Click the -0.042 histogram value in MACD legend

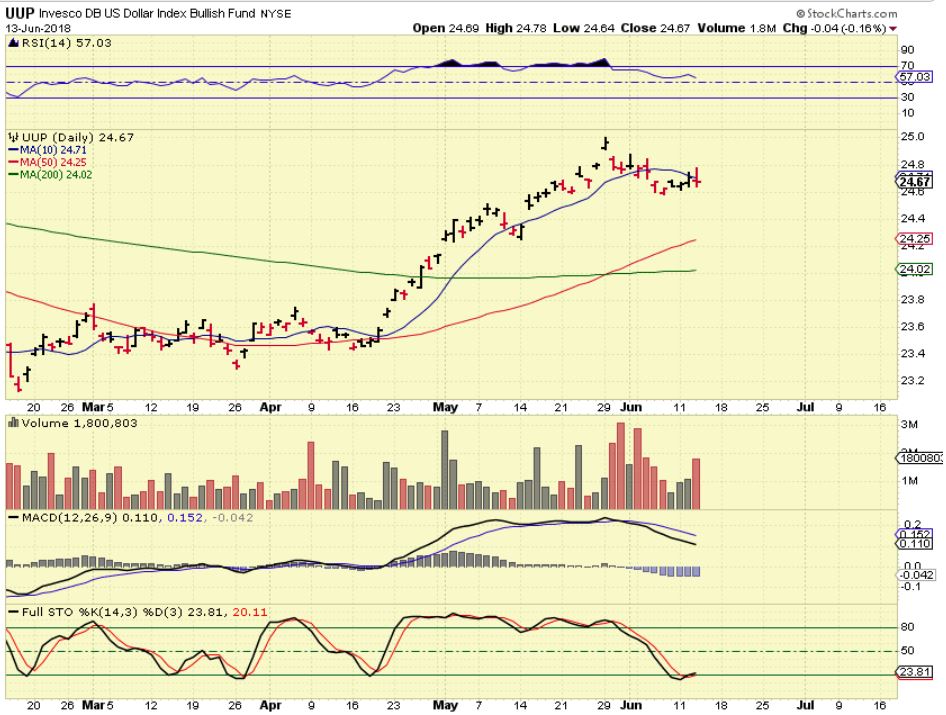(232, 518)
